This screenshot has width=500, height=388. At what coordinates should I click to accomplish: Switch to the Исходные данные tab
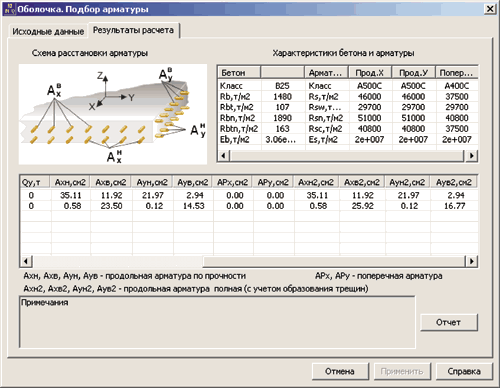click(x=48, y=31)
